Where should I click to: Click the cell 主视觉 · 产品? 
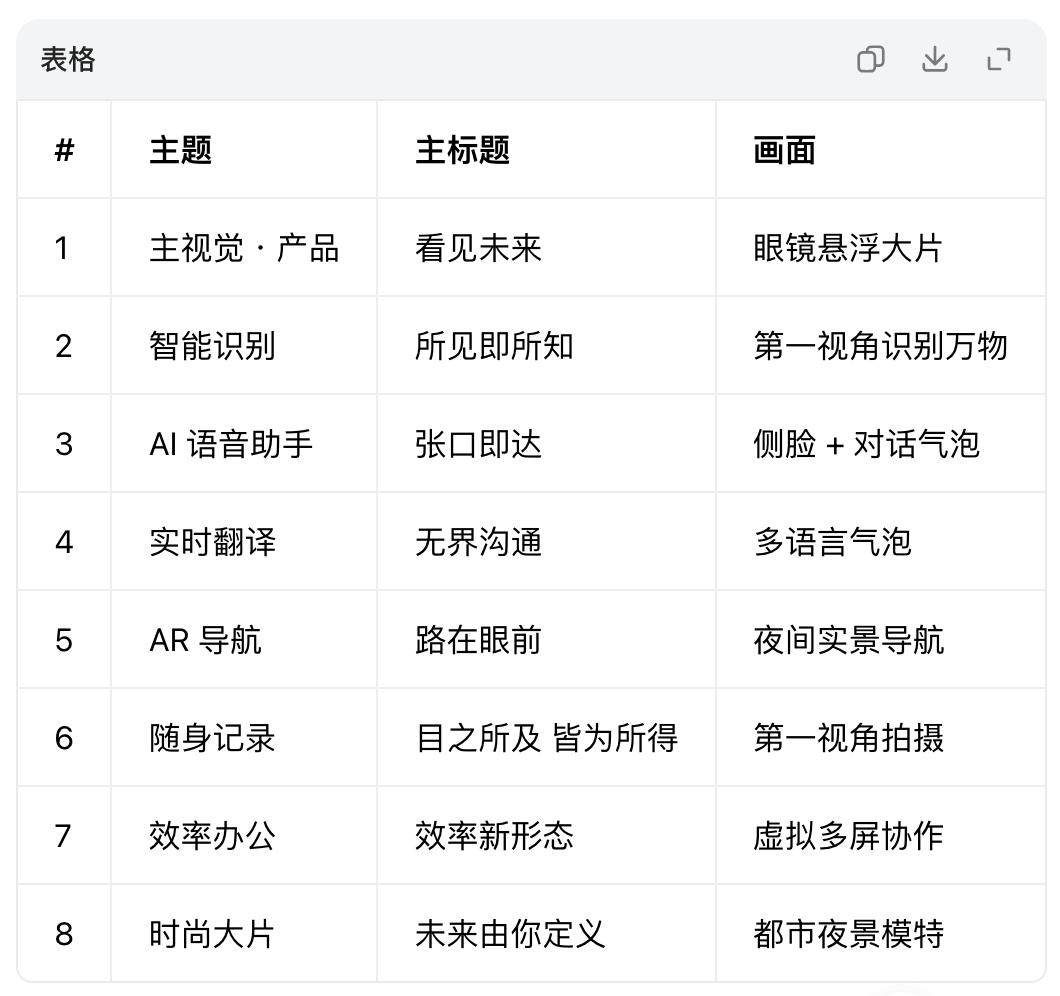(x=244, y=248)
